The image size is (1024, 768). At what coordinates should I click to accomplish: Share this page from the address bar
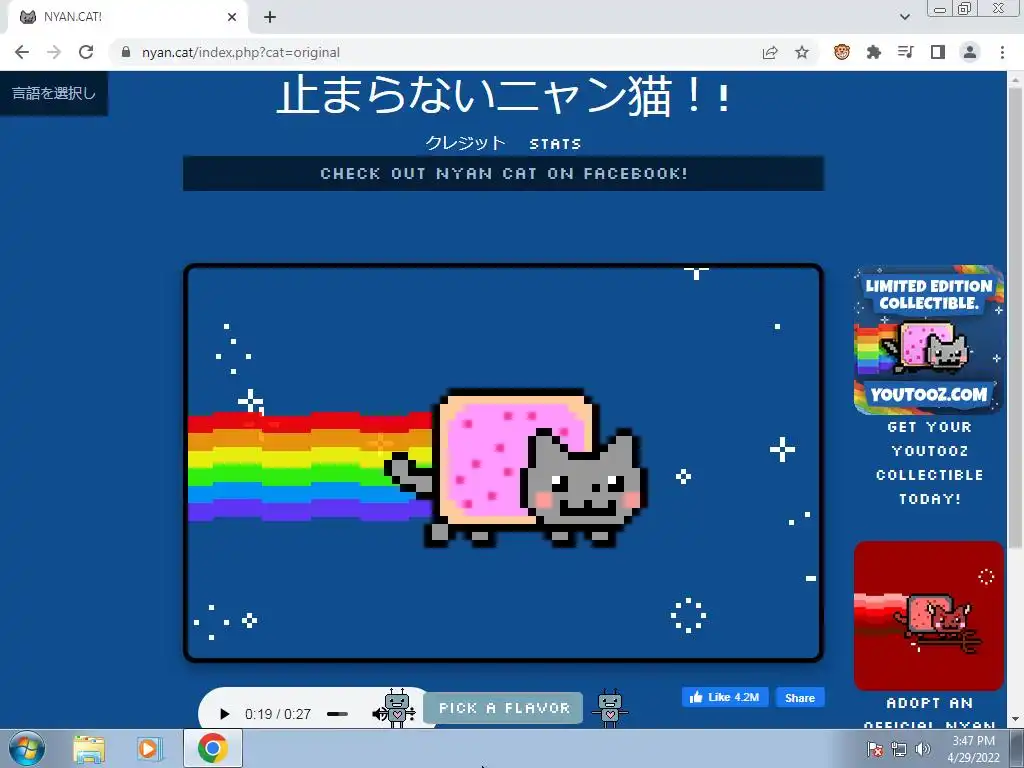770,52
